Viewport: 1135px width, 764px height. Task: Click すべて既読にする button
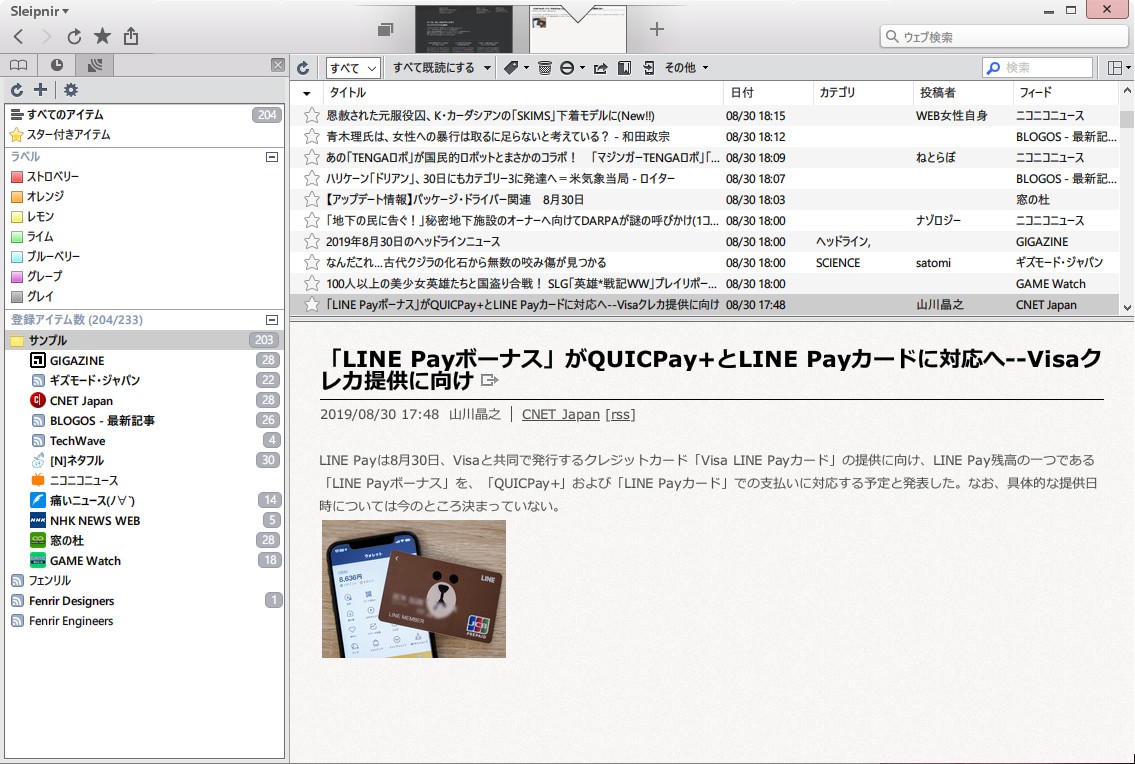[434, 68]
